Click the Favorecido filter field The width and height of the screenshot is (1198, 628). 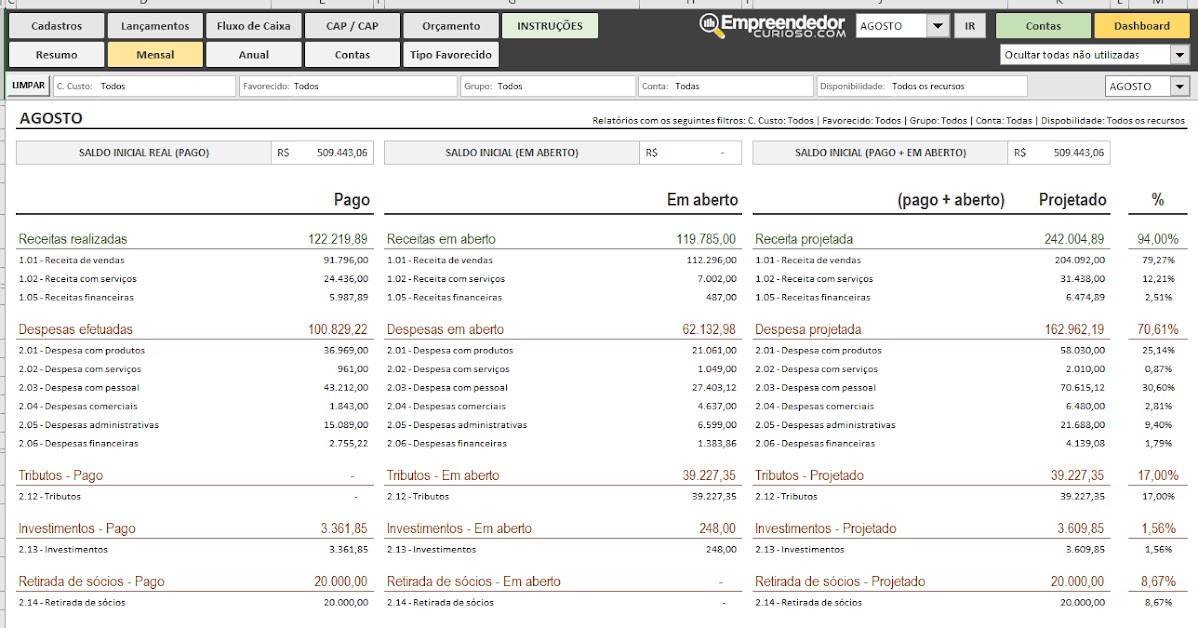click(x=347, y=87)
